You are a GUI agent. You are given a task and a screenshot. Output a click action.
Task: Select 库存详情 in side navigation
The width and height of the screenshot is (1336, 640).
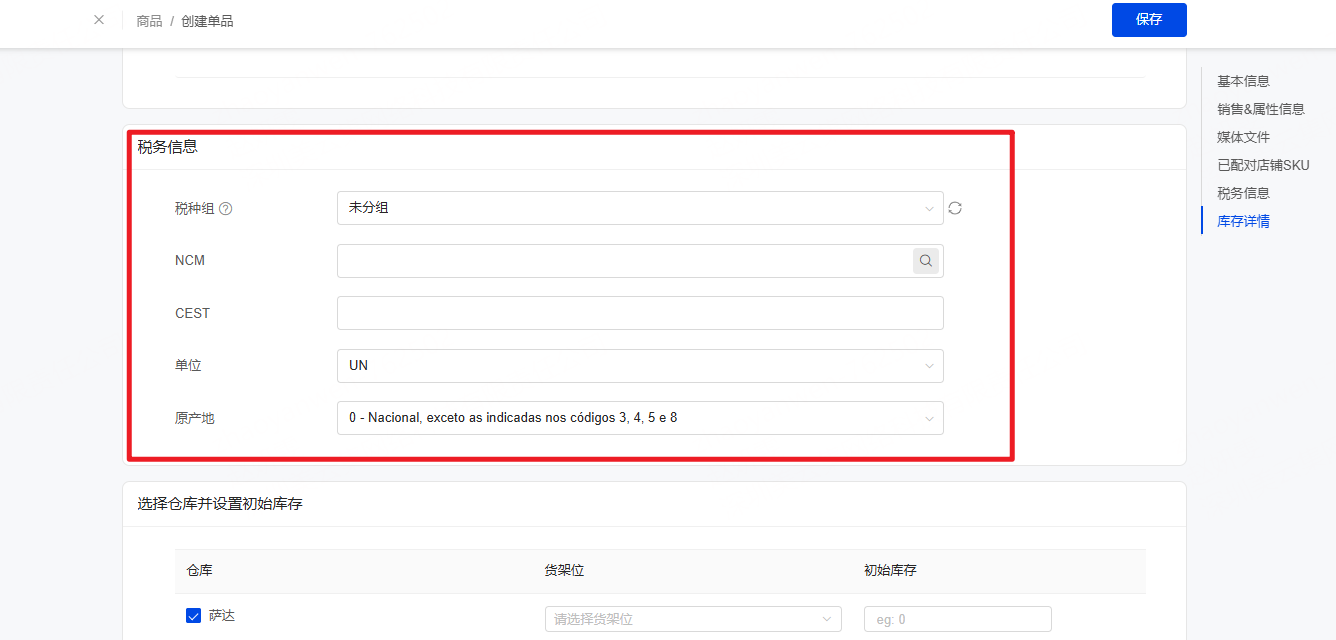pyautogui.click(x=1243, y=221)
